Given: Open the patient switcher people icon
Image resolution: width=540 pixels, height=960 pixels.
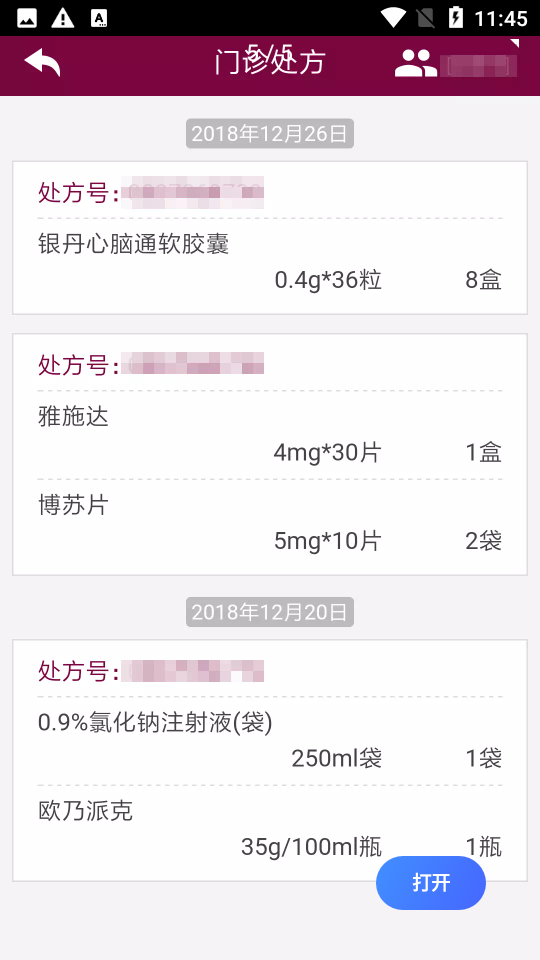Looking at the screenshot, I should pos(416,63).
